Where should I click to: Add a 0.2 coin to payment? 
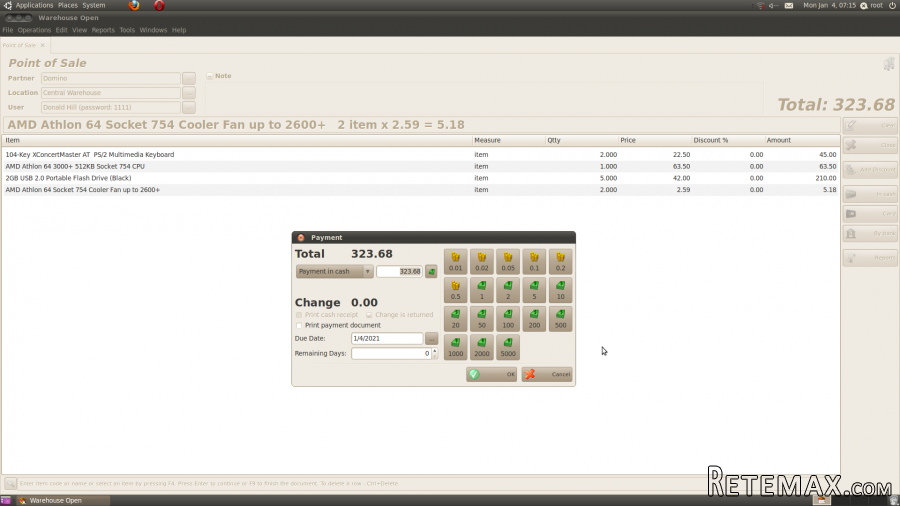(560, 262)
